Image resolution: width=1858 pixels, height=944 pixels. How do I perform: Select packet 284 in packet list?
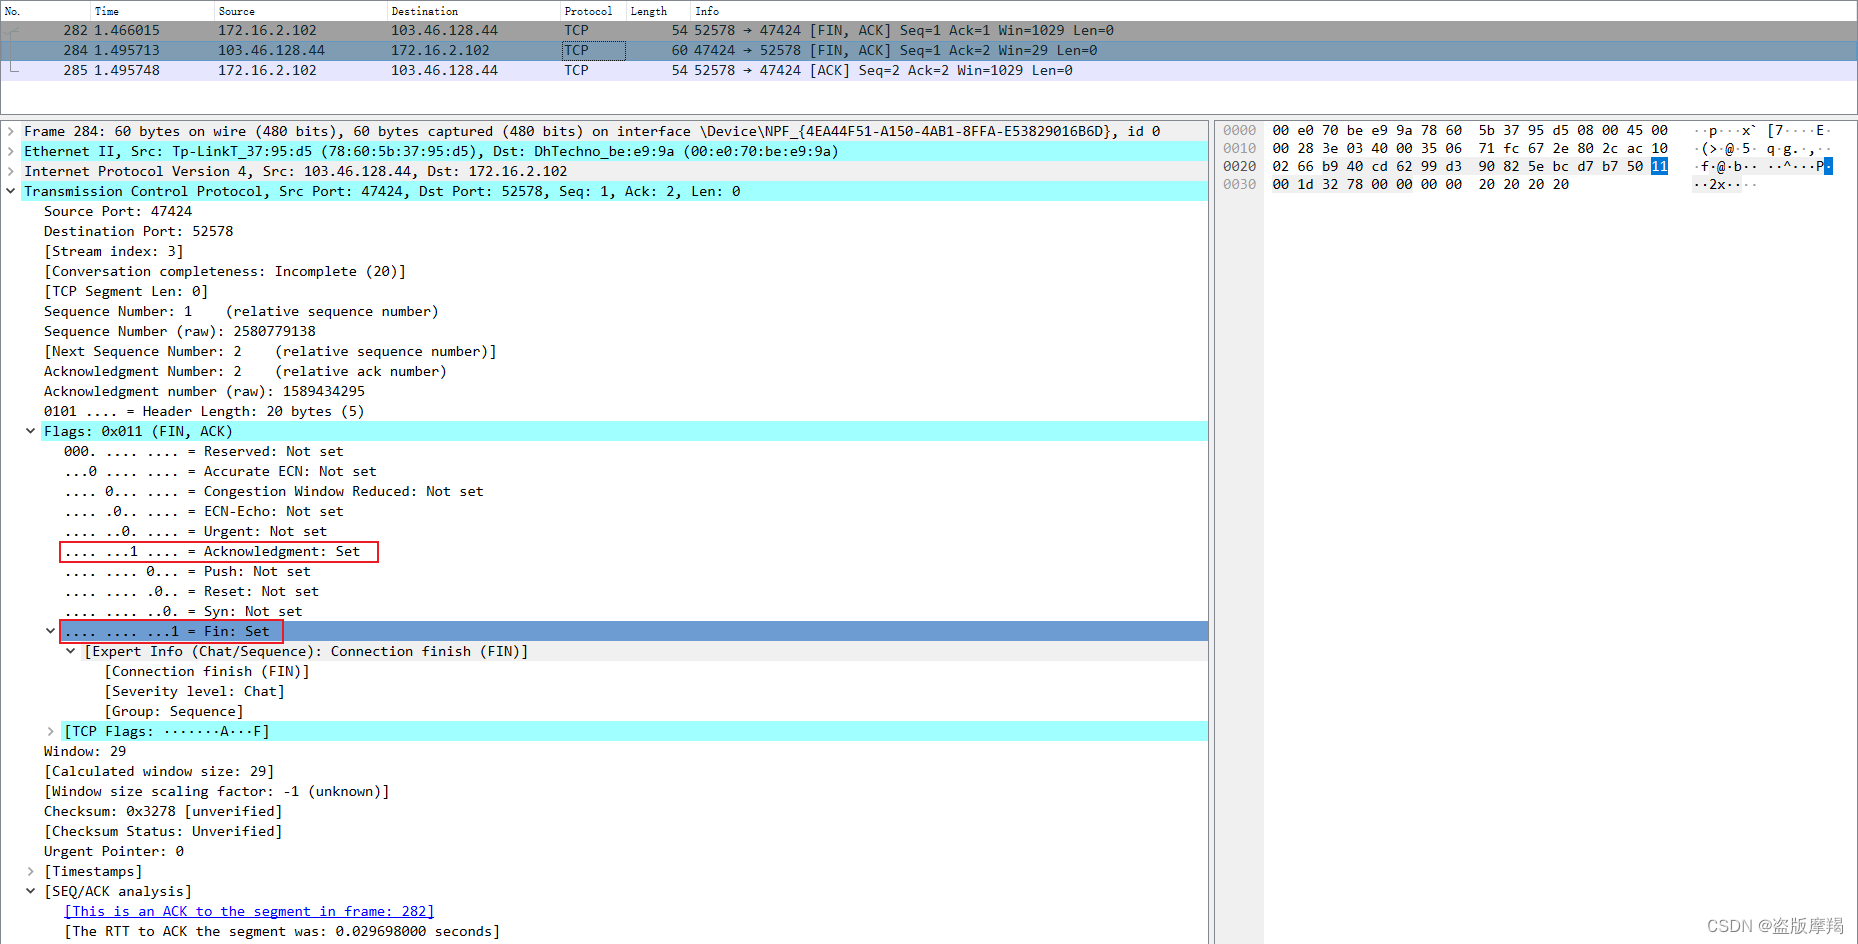[929, 51]
